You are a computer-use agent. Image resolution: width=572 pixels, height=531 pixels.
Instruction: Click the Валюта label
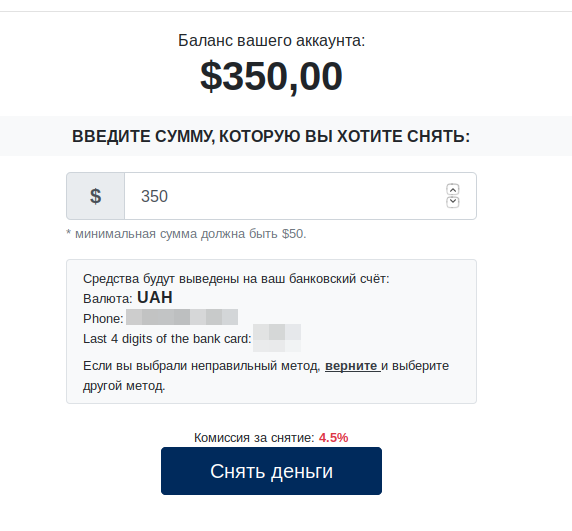coord(108,299)
